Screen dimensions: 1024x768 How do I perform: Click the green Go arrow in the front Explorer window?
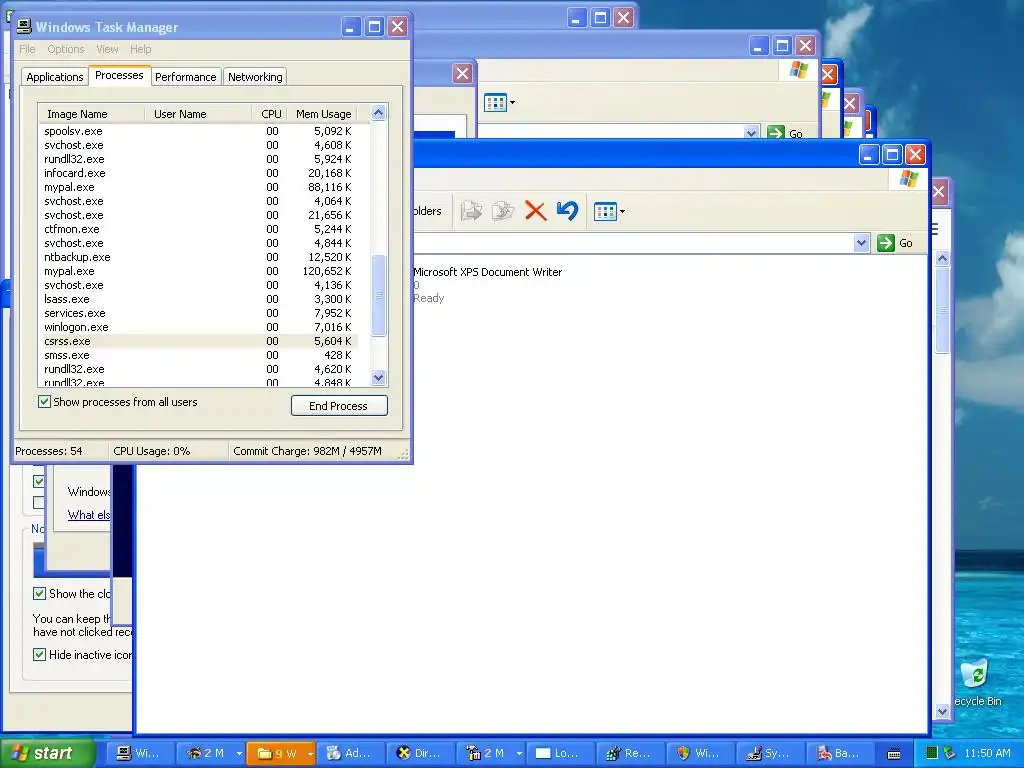886,243
